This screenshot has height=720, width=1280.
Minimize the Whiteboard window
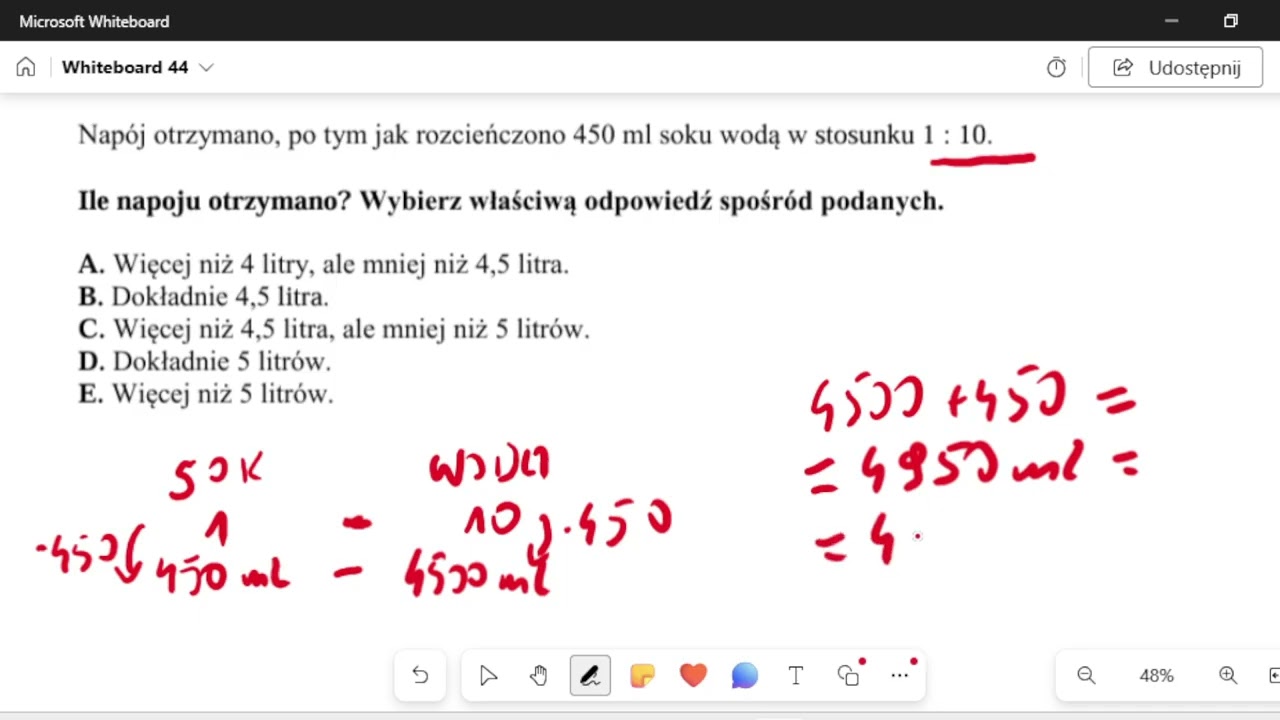point(1172,21)
